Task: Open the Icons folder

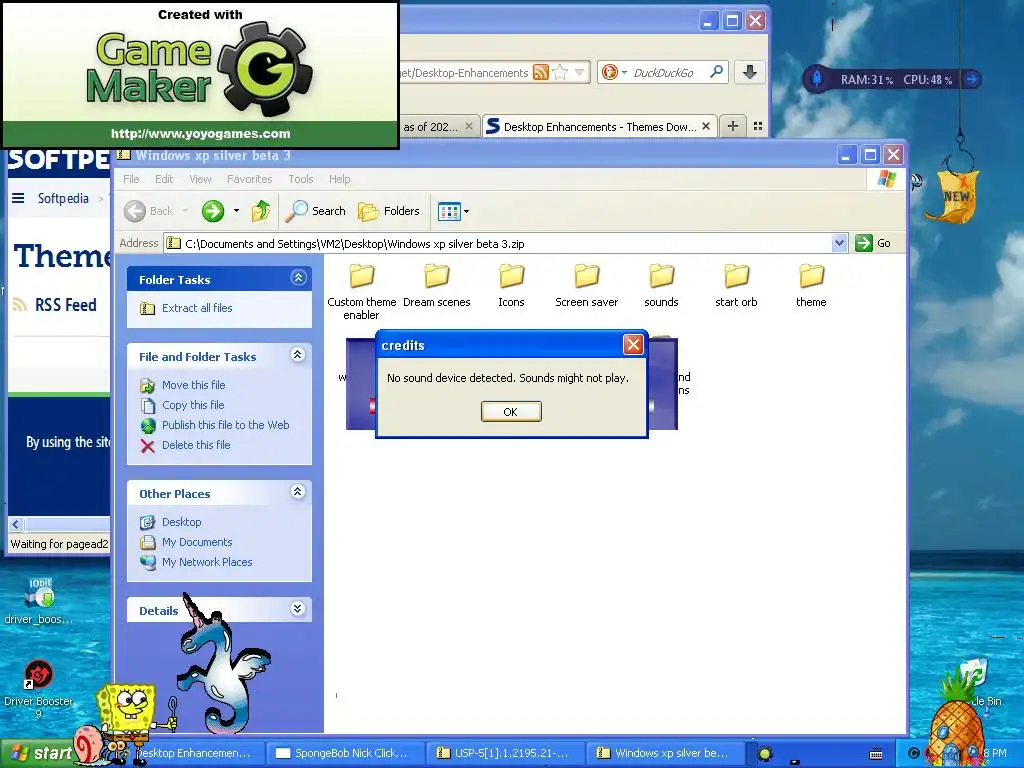Action: [x=511, y=285]
